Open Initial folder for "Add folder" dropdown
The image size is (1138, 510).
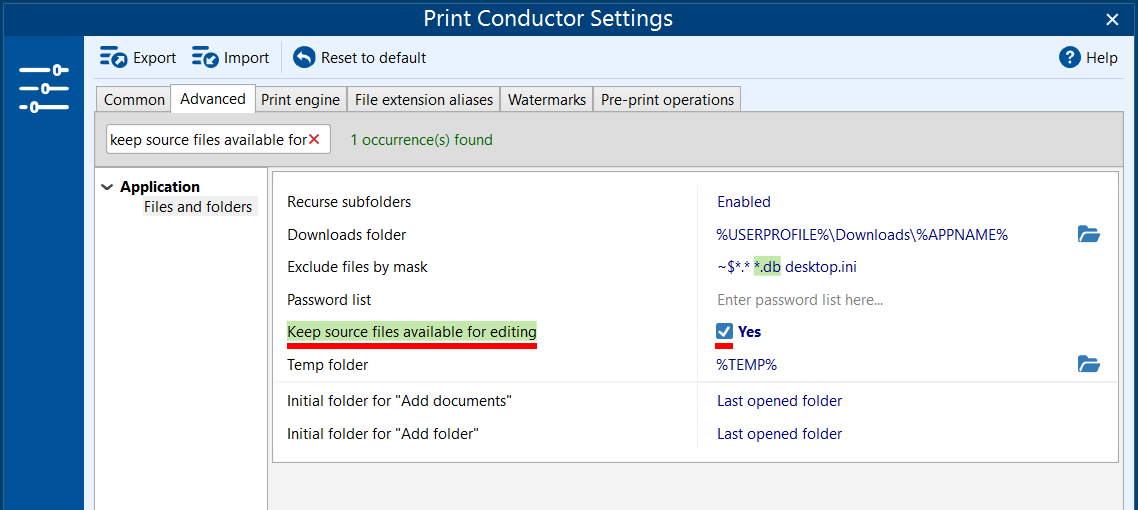779,434
